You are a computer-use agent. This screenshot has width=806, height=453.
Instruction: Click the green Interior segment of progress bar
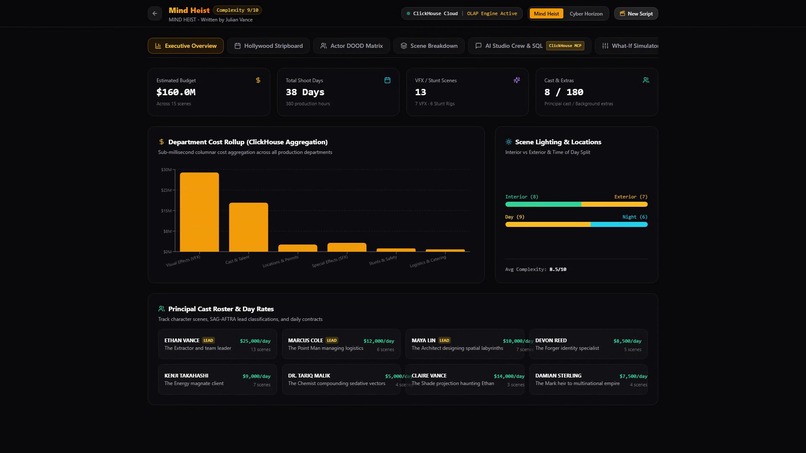pos(543,205)
